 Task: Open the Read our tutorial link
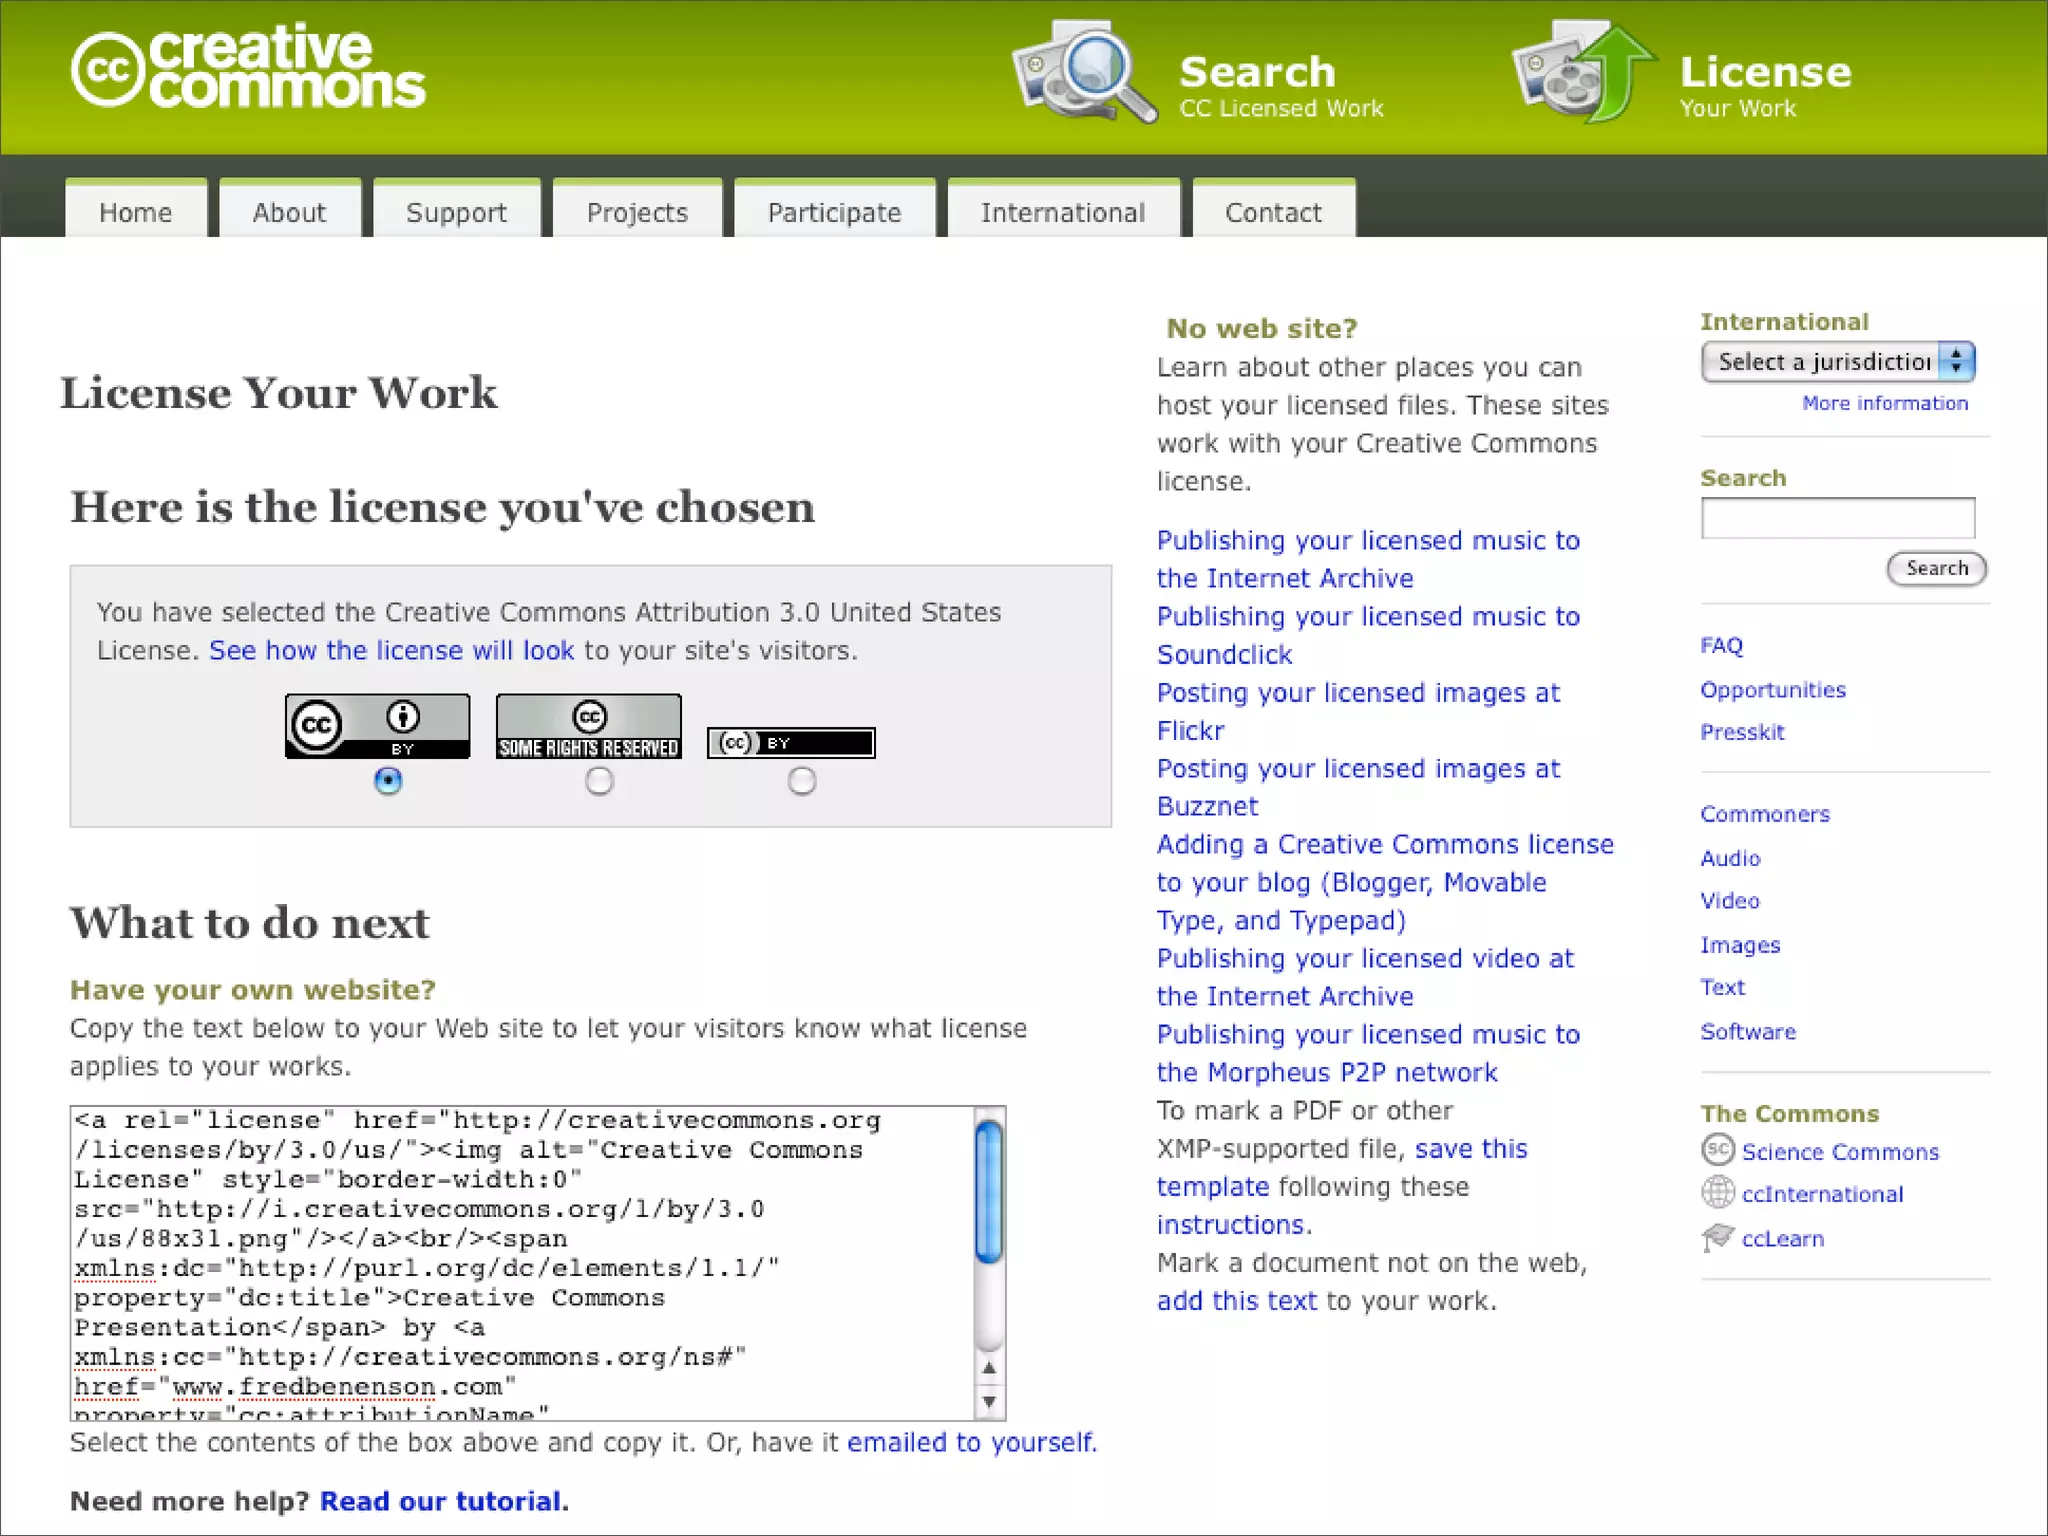click(x=442, y=1501)
